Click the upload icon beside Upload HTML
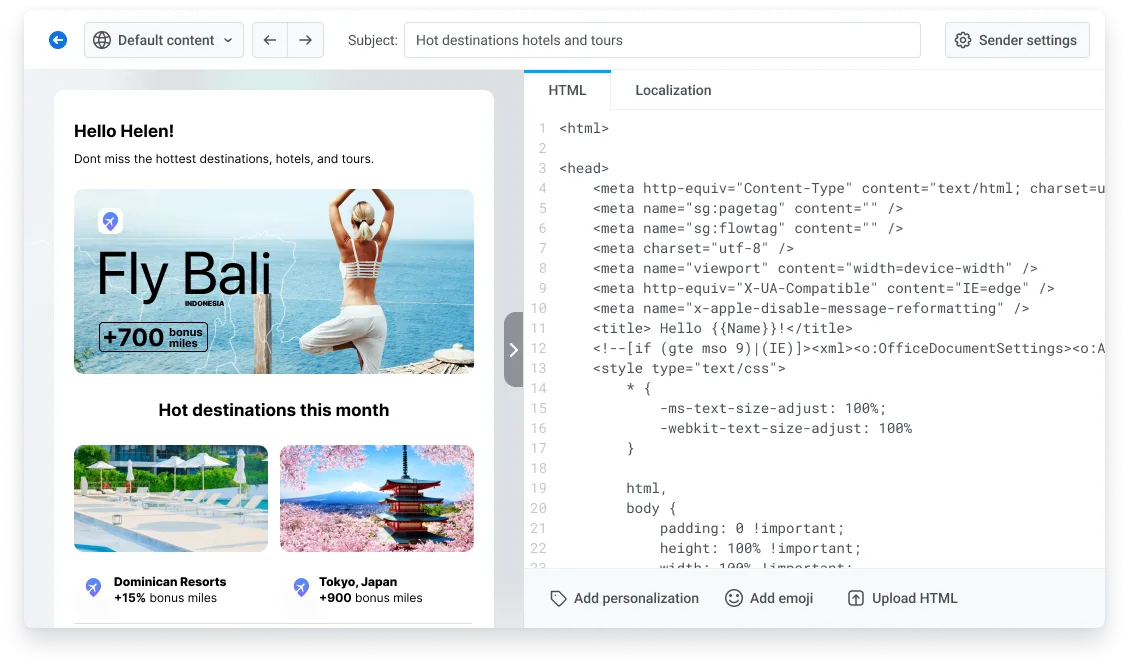 pos(856,598)
